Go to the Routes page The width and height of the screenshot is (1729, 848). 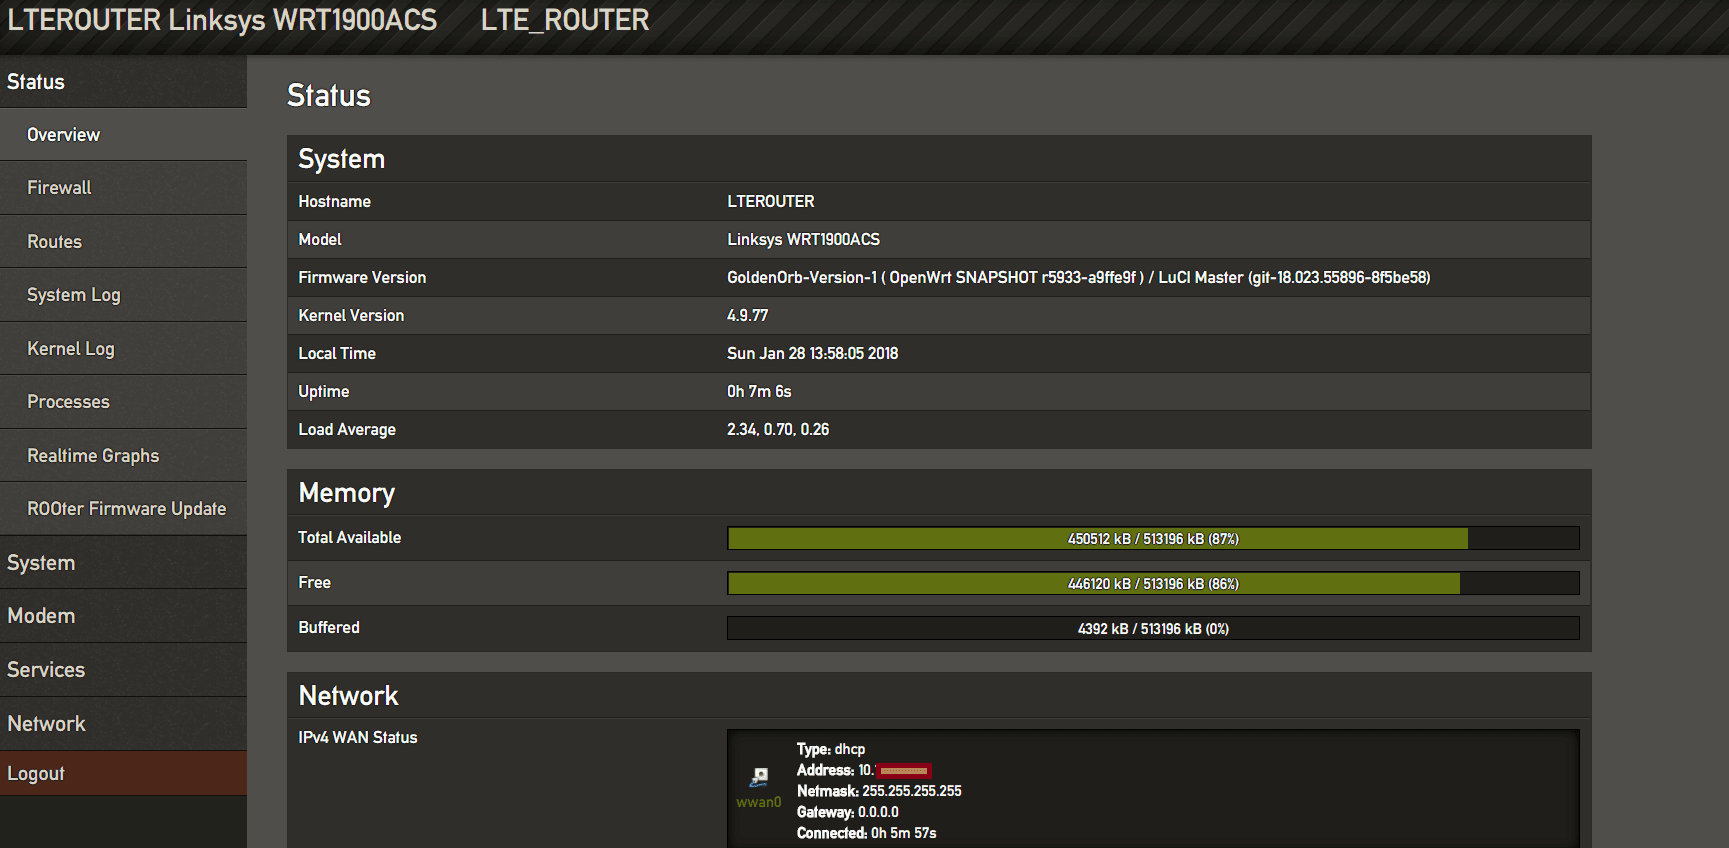pos(54,242)
